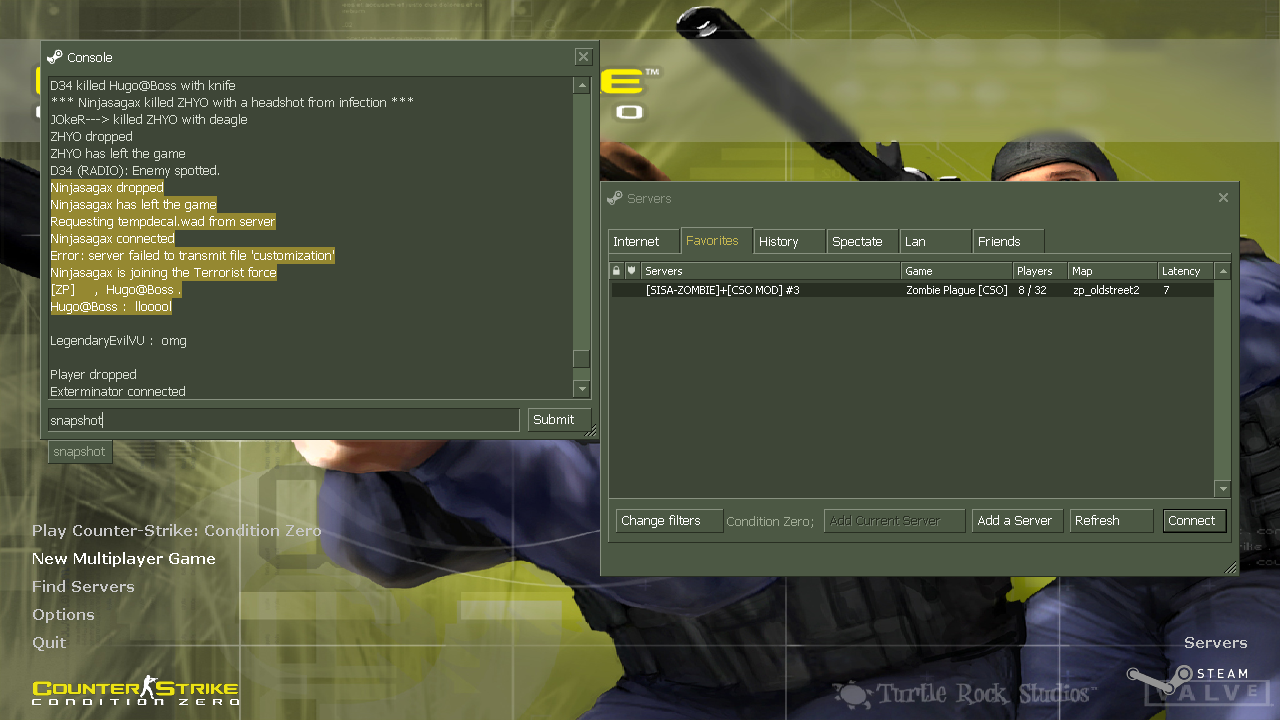Click the server list scroll down arrow
The image size is (1280, 720).
tap(1222, 489)
